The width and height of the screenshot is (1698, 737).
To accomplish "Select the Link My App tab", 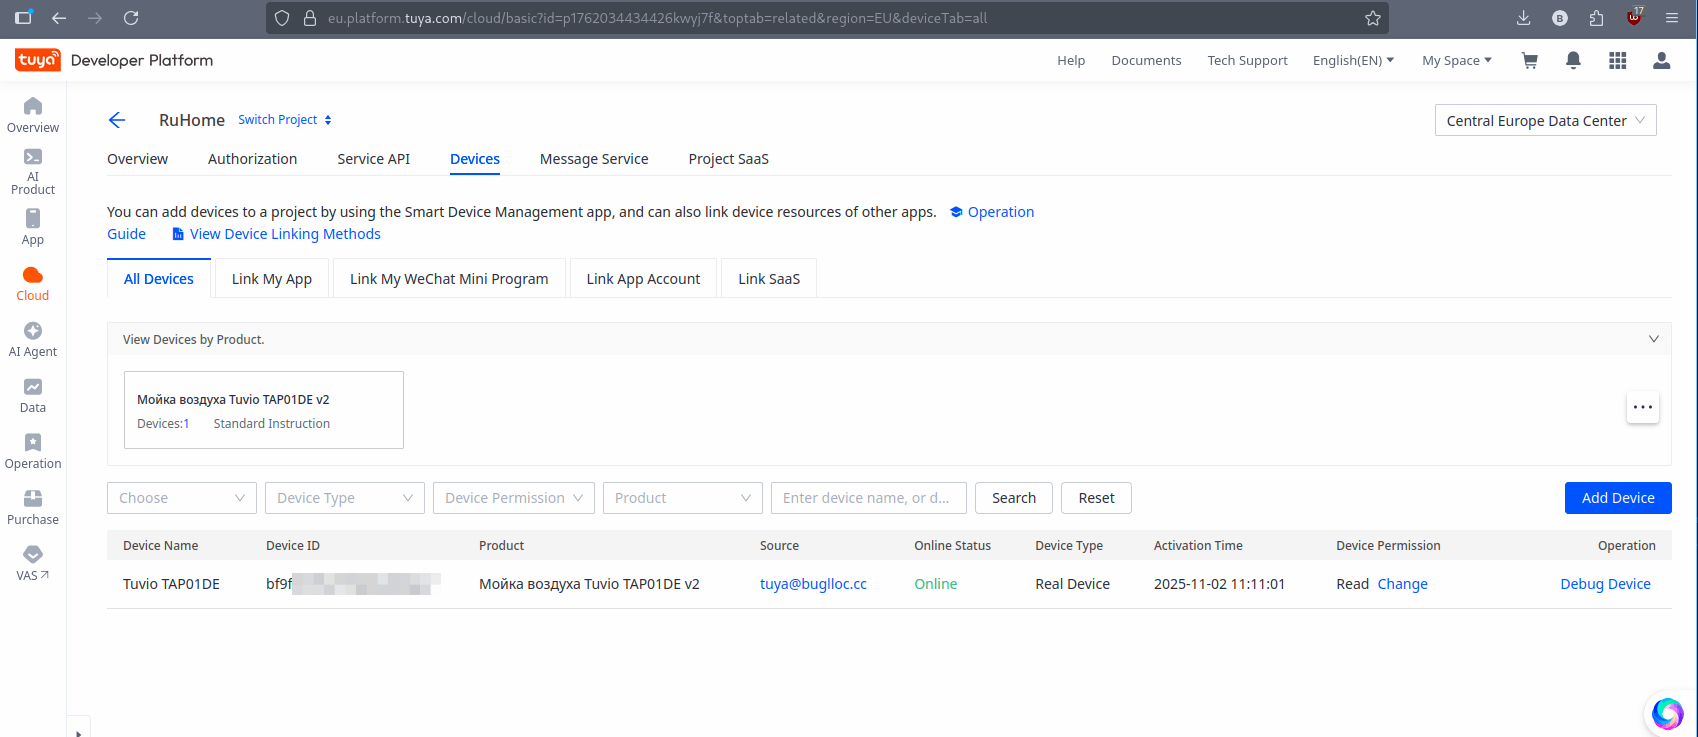I will [272, 279].
